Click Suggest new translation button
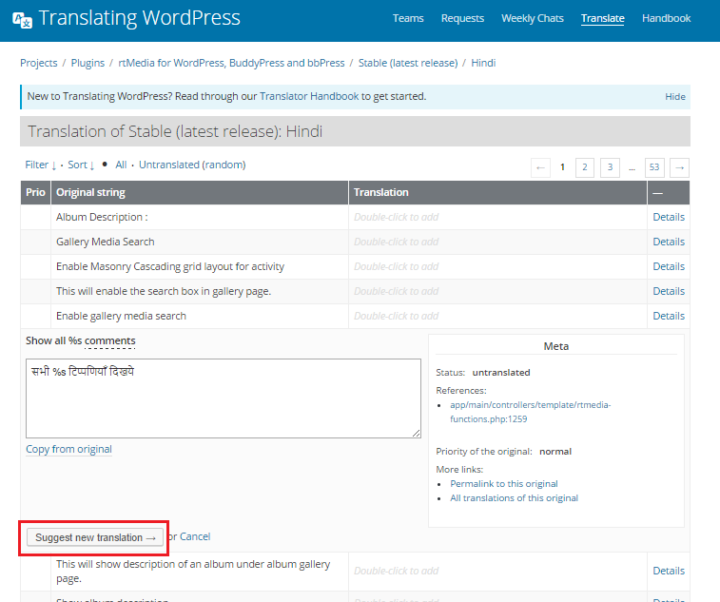This screenshot has width=720, height=602. click(96, 538)
